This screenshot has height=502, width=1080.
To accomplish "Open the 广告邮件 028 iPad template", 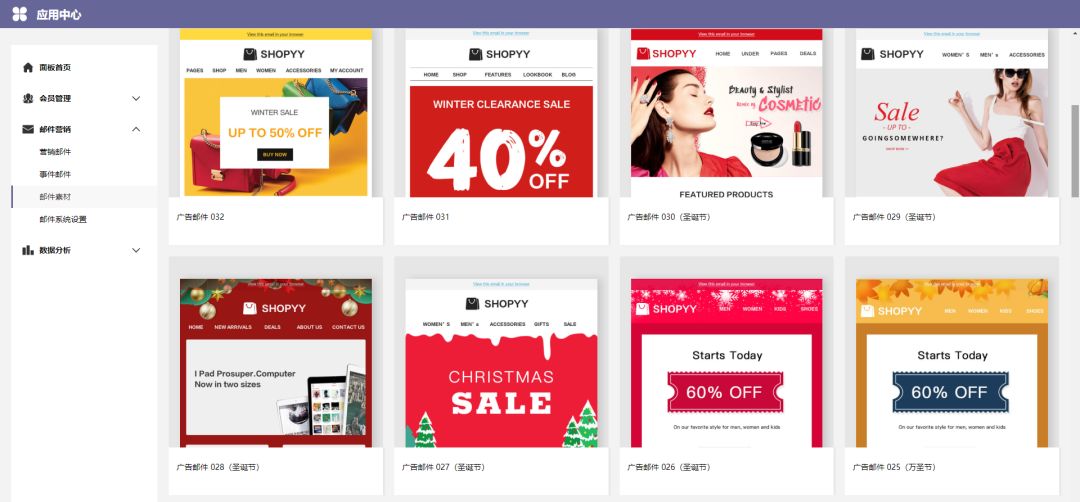I will point(276,375).
